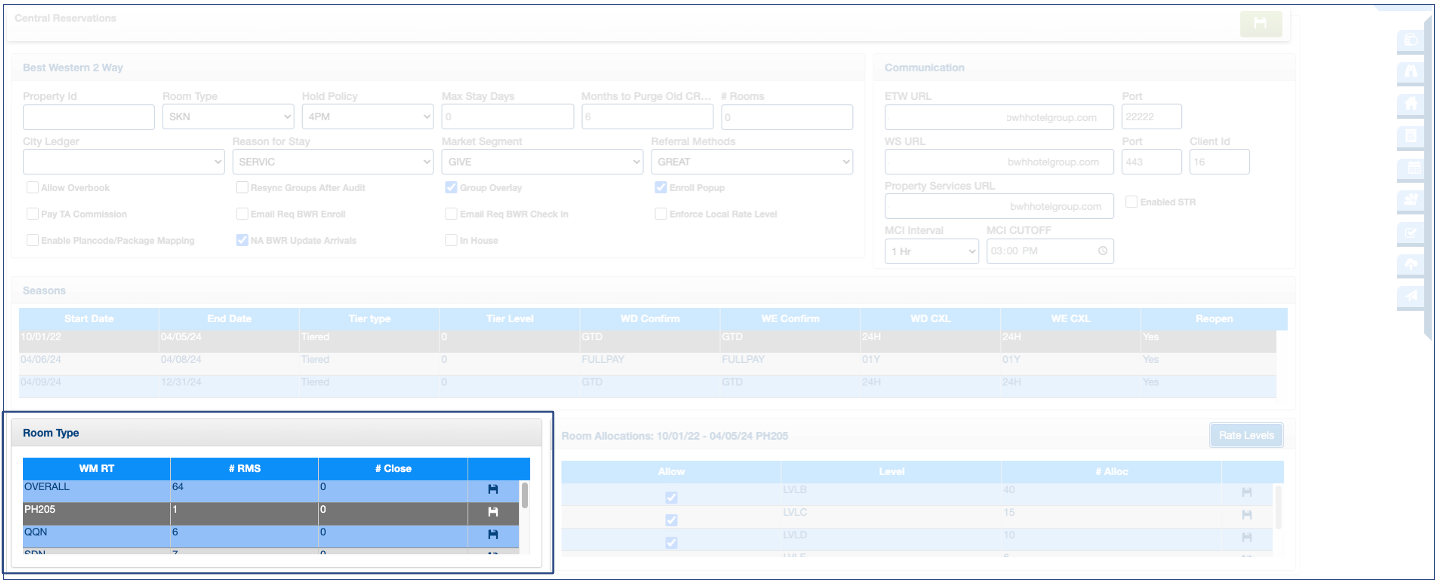Click the clock icon in MCI CUTOFF field
Screen dimensions: 1438x584
tap(1103, 252)
